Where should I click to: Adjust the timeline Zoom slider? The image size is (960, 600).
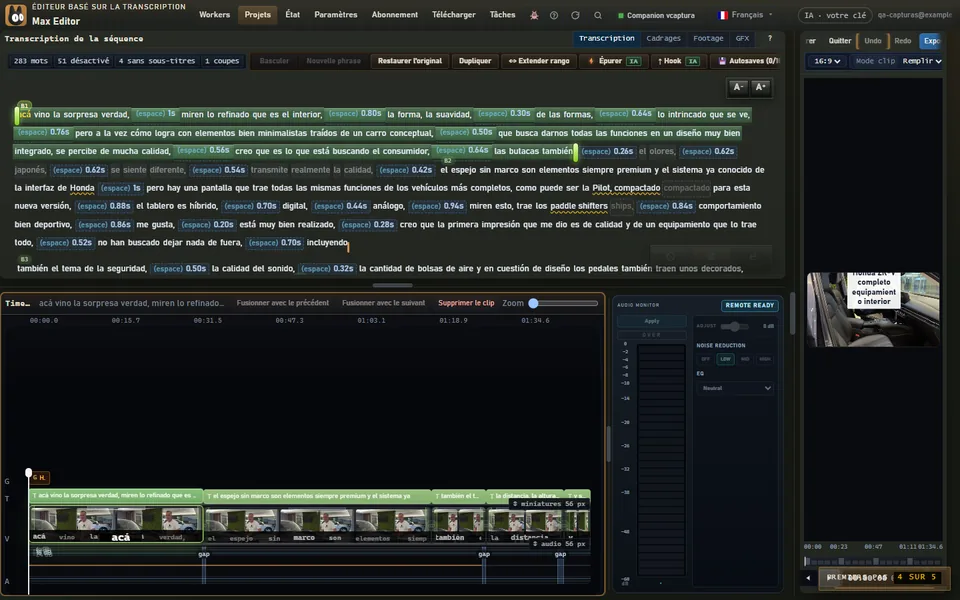pos(564,303)
